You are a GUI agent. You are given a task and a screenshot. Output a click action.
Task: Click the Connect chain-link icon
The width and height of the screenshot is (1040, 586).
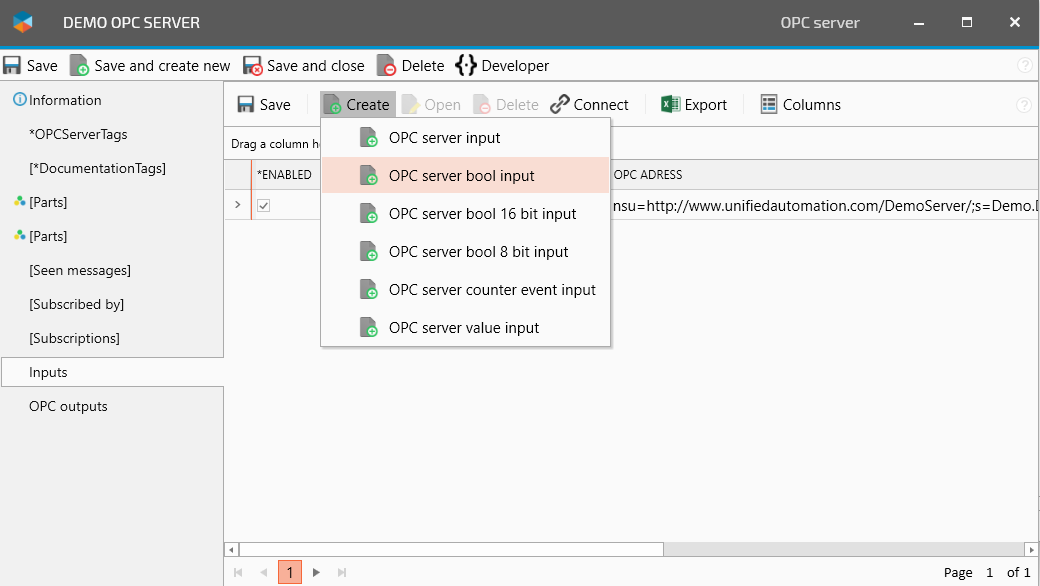[x=560, y=105]
